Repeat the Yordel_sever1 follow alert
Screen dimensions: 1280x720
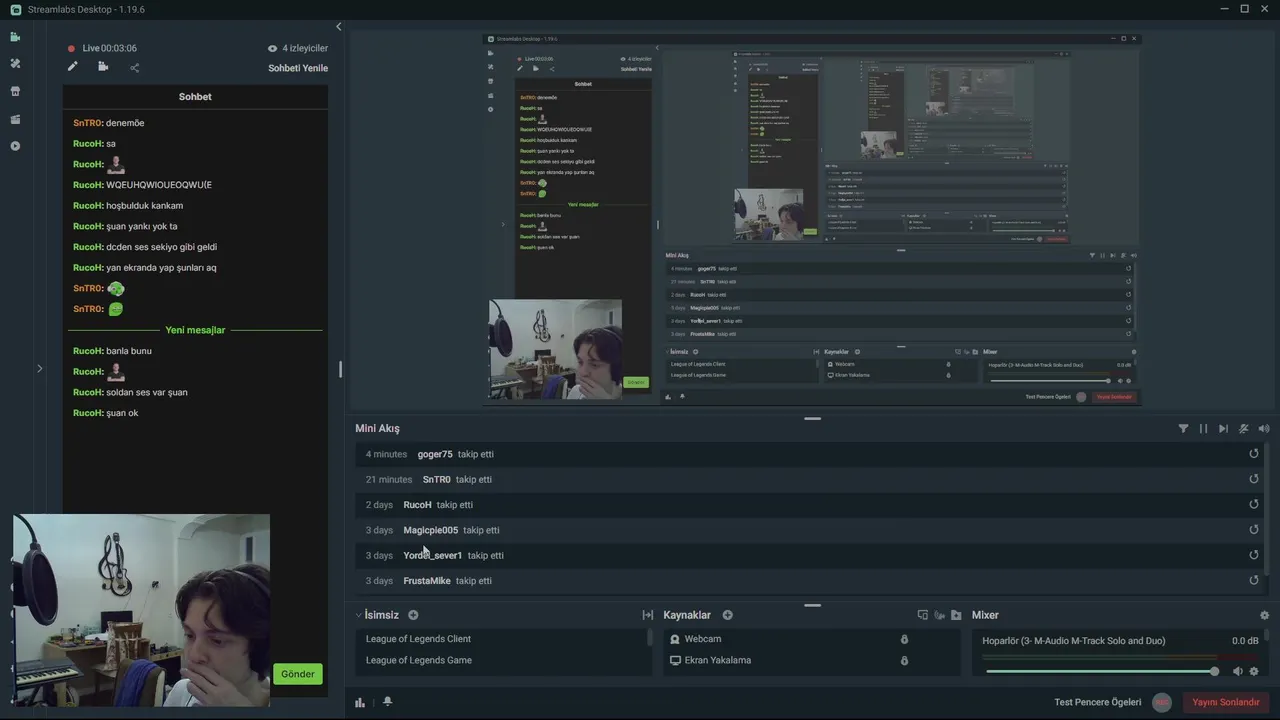click(1253, 554)
